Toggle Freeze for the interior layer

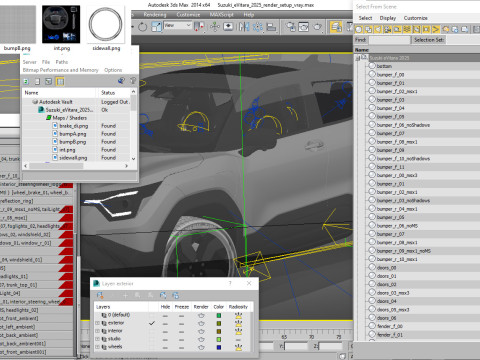[181, 332]
